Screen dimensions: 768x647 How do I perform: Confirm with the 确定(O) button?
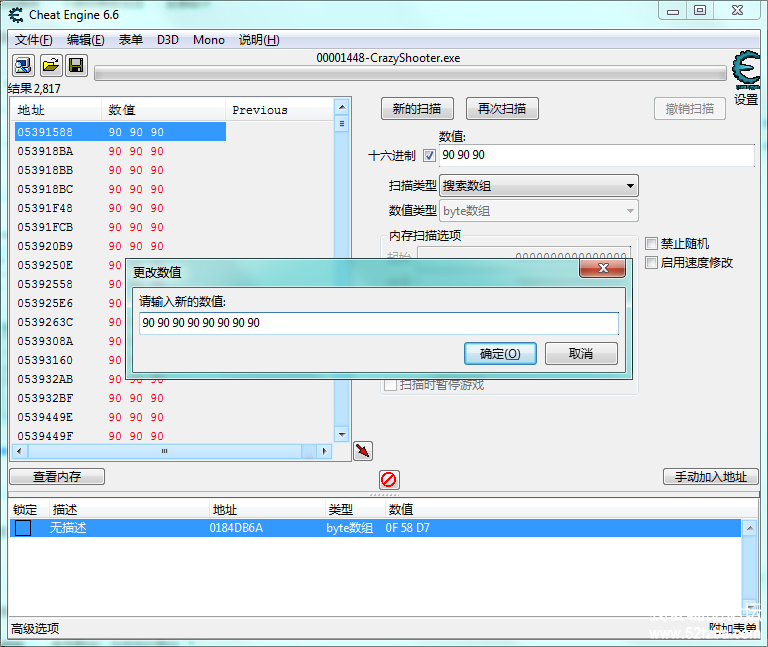[500, 353]
